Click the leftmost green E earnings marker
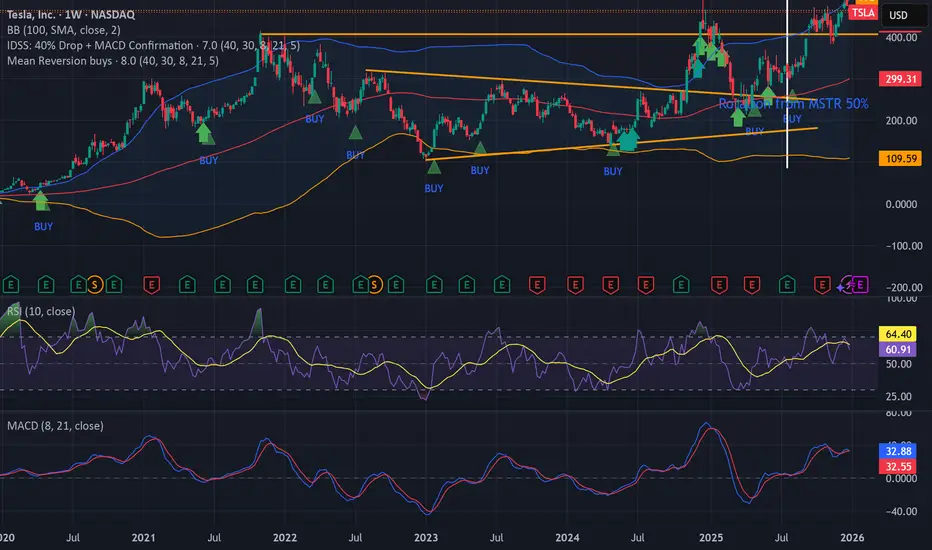The width and height of the screenshot is (932, 550). point(11,285)
